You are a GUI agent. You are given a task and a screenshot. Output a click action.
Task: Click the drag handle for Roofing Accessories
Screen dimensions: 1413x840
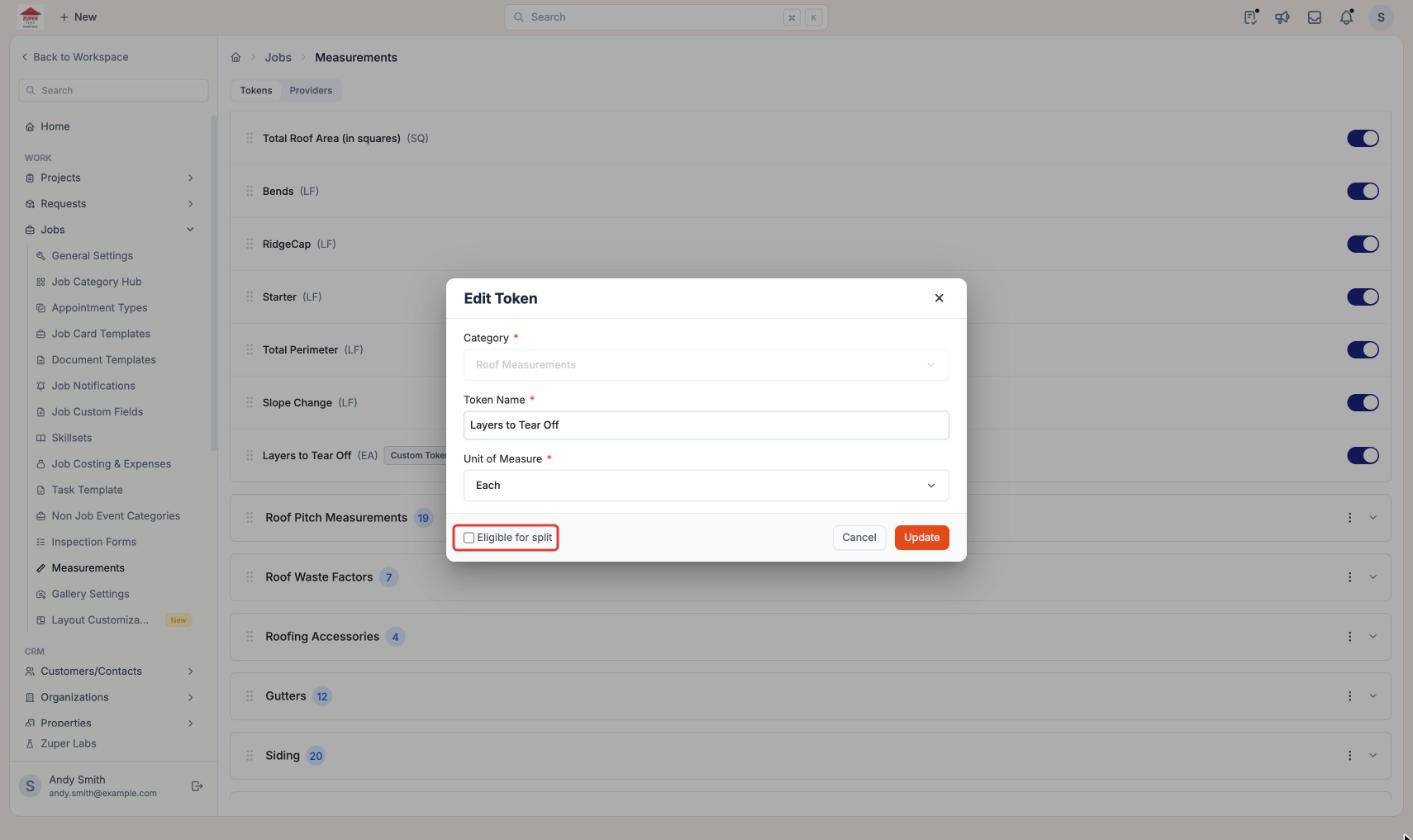pos(249,637)
